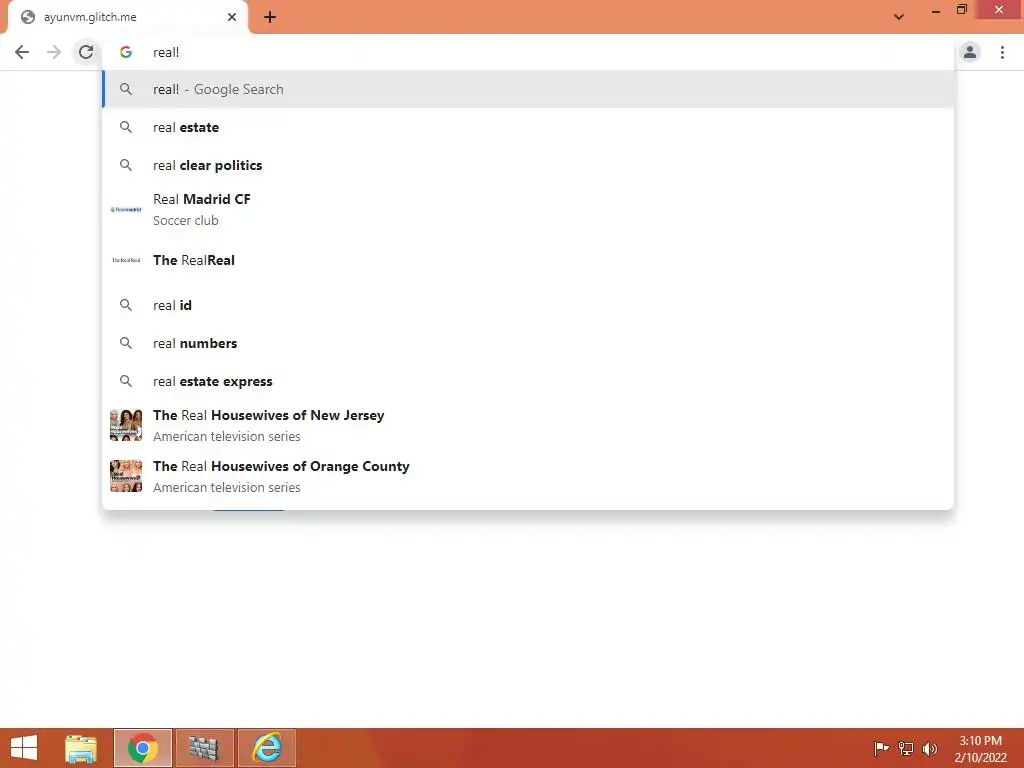
Task: Open Real Housewives of New Jersey suggestion
Action: coord(528,425)
